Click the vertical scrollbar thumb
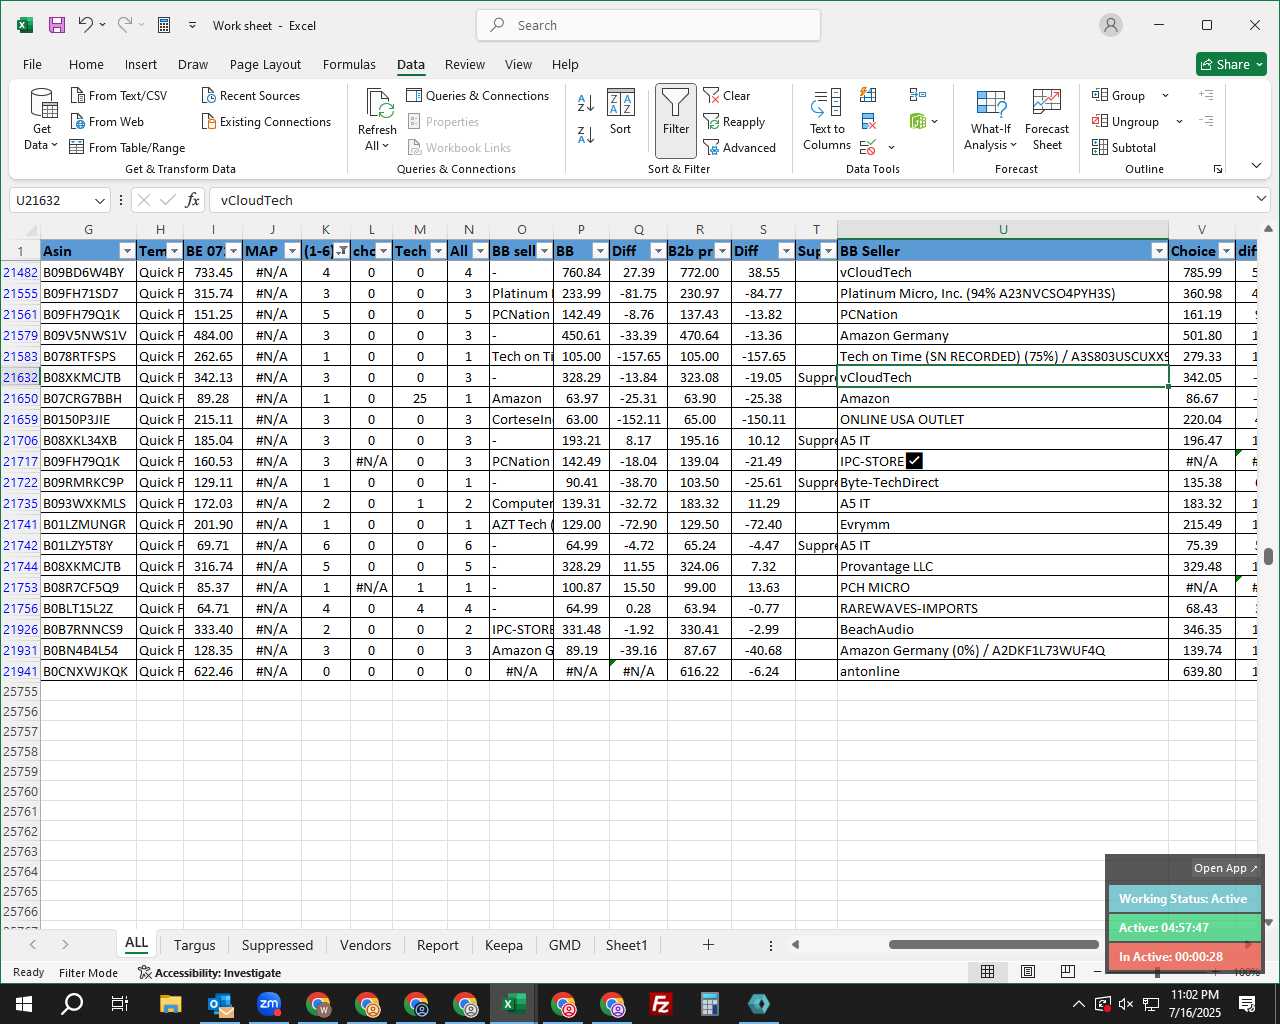 (x=1268, y=557)
